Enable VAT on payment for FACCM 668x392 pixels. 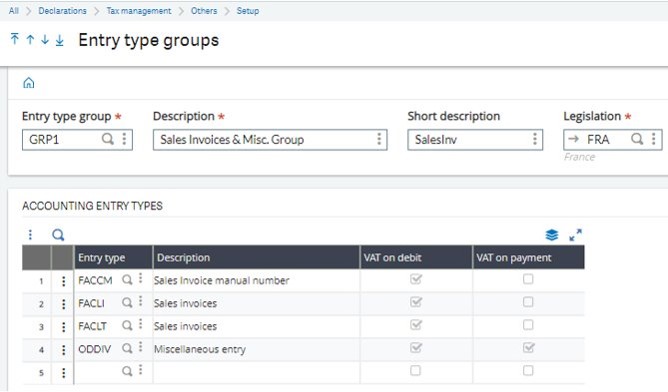click(528, 279)
